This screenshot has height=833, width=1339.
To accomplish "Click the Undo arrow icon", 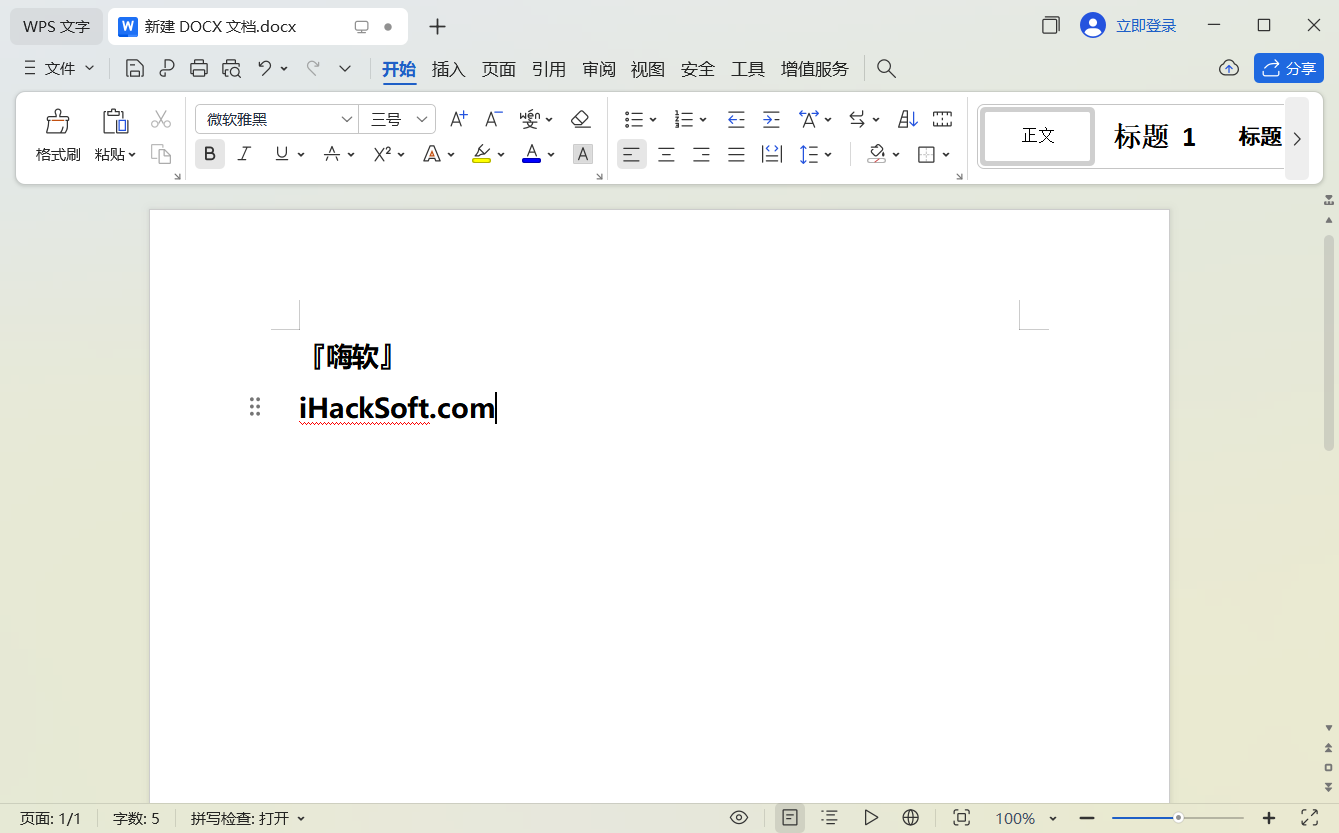I will pyautogui.click(x=264, y=68).
